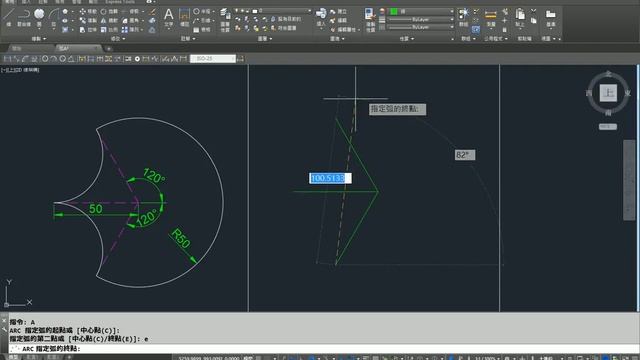Viewport: 640px width, 360px height.
Task: Expand the Block panel title
Action: [x=337, y=39]
